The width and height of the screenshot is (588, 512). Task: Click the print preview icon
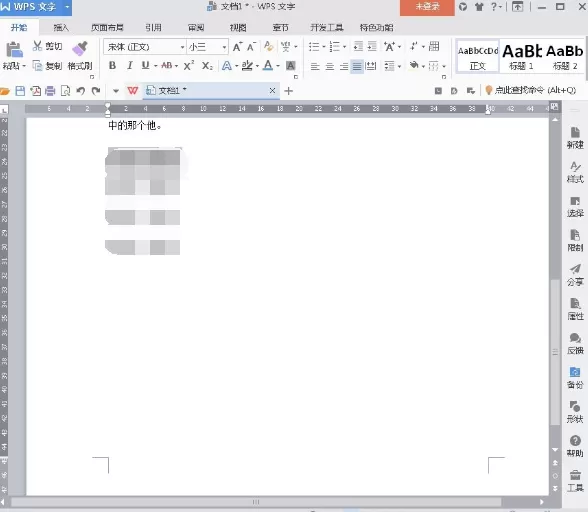pyautogui.click(x=66, y=91)
